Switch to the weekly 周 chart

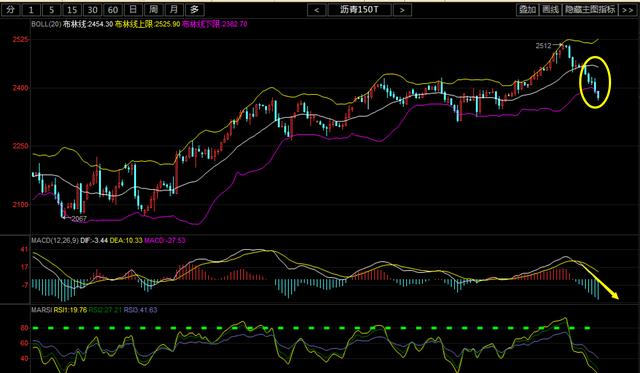pyautogui.click(x=153, y=10)
